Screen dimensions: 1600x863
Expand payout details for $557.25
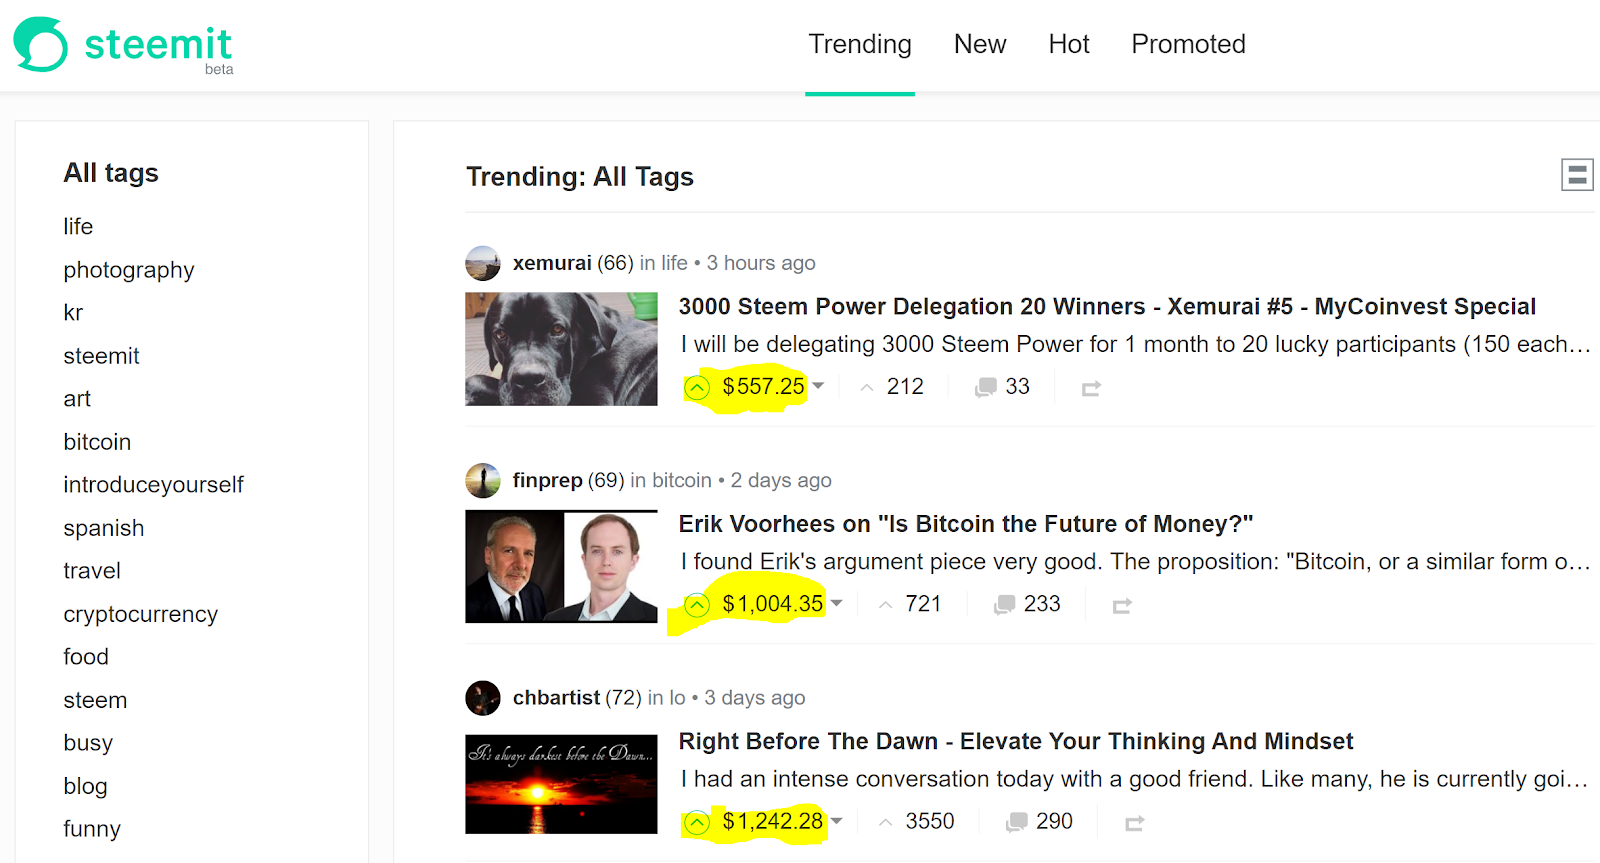coord(818,386)
